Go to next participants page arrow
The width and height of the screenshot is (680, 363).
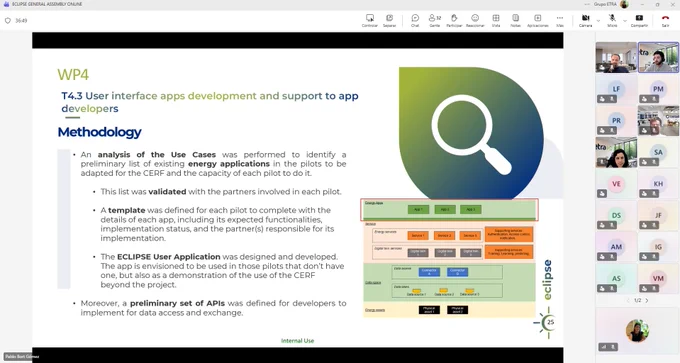point(647,301)
